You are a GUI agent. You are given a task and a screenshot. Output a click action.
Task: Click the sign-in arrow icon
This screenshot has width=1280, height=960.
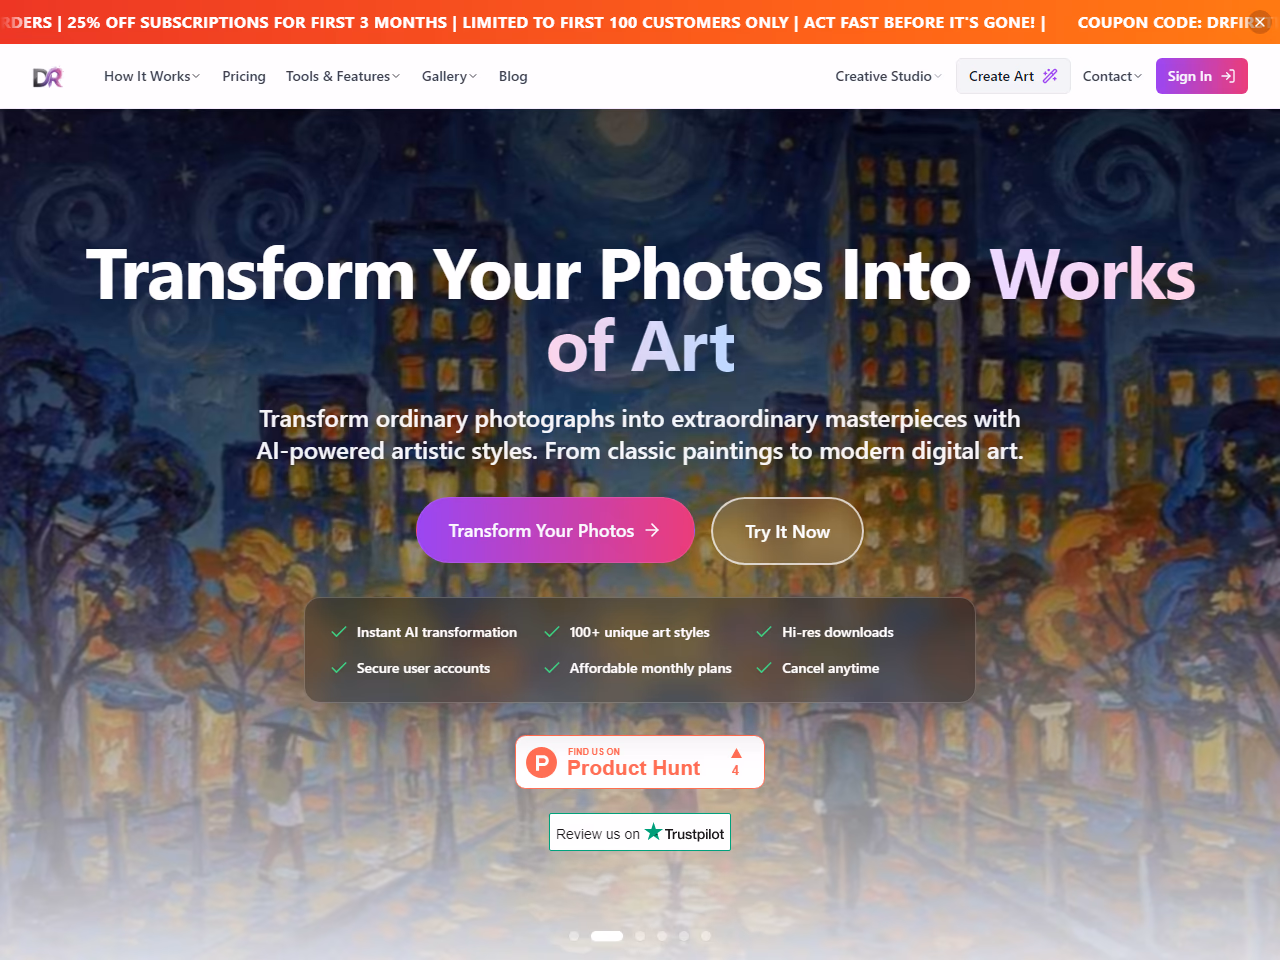point(1228,76)
